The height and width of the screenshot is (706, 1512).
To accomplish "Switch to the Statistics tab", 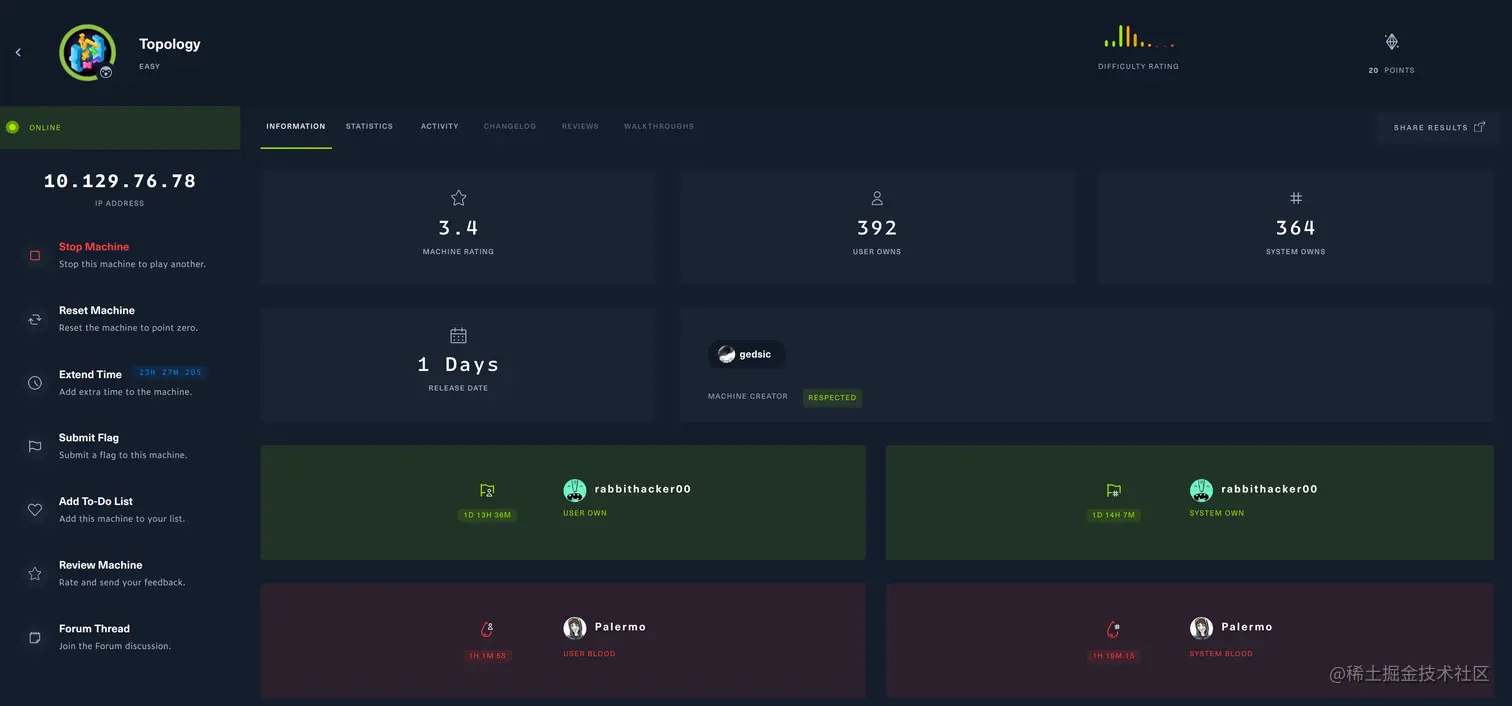I will (x=369, y=126).
